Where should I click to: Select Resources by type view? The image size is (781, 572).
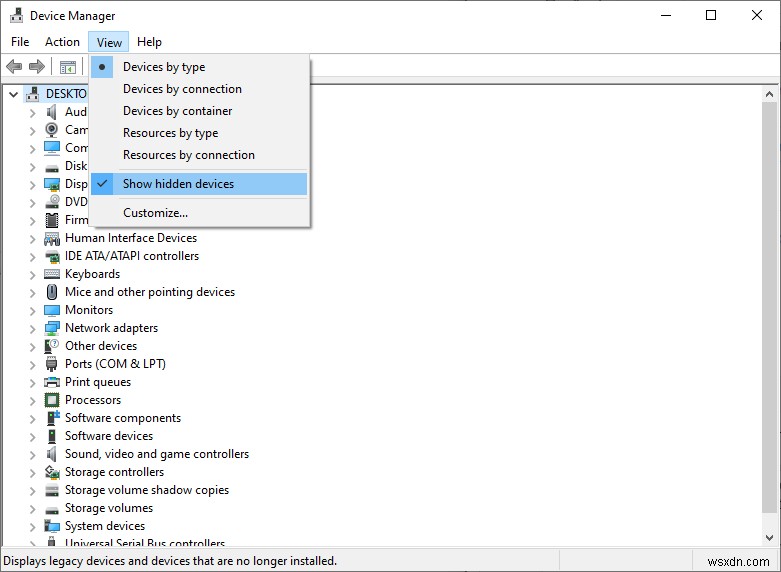coord(199,133)
